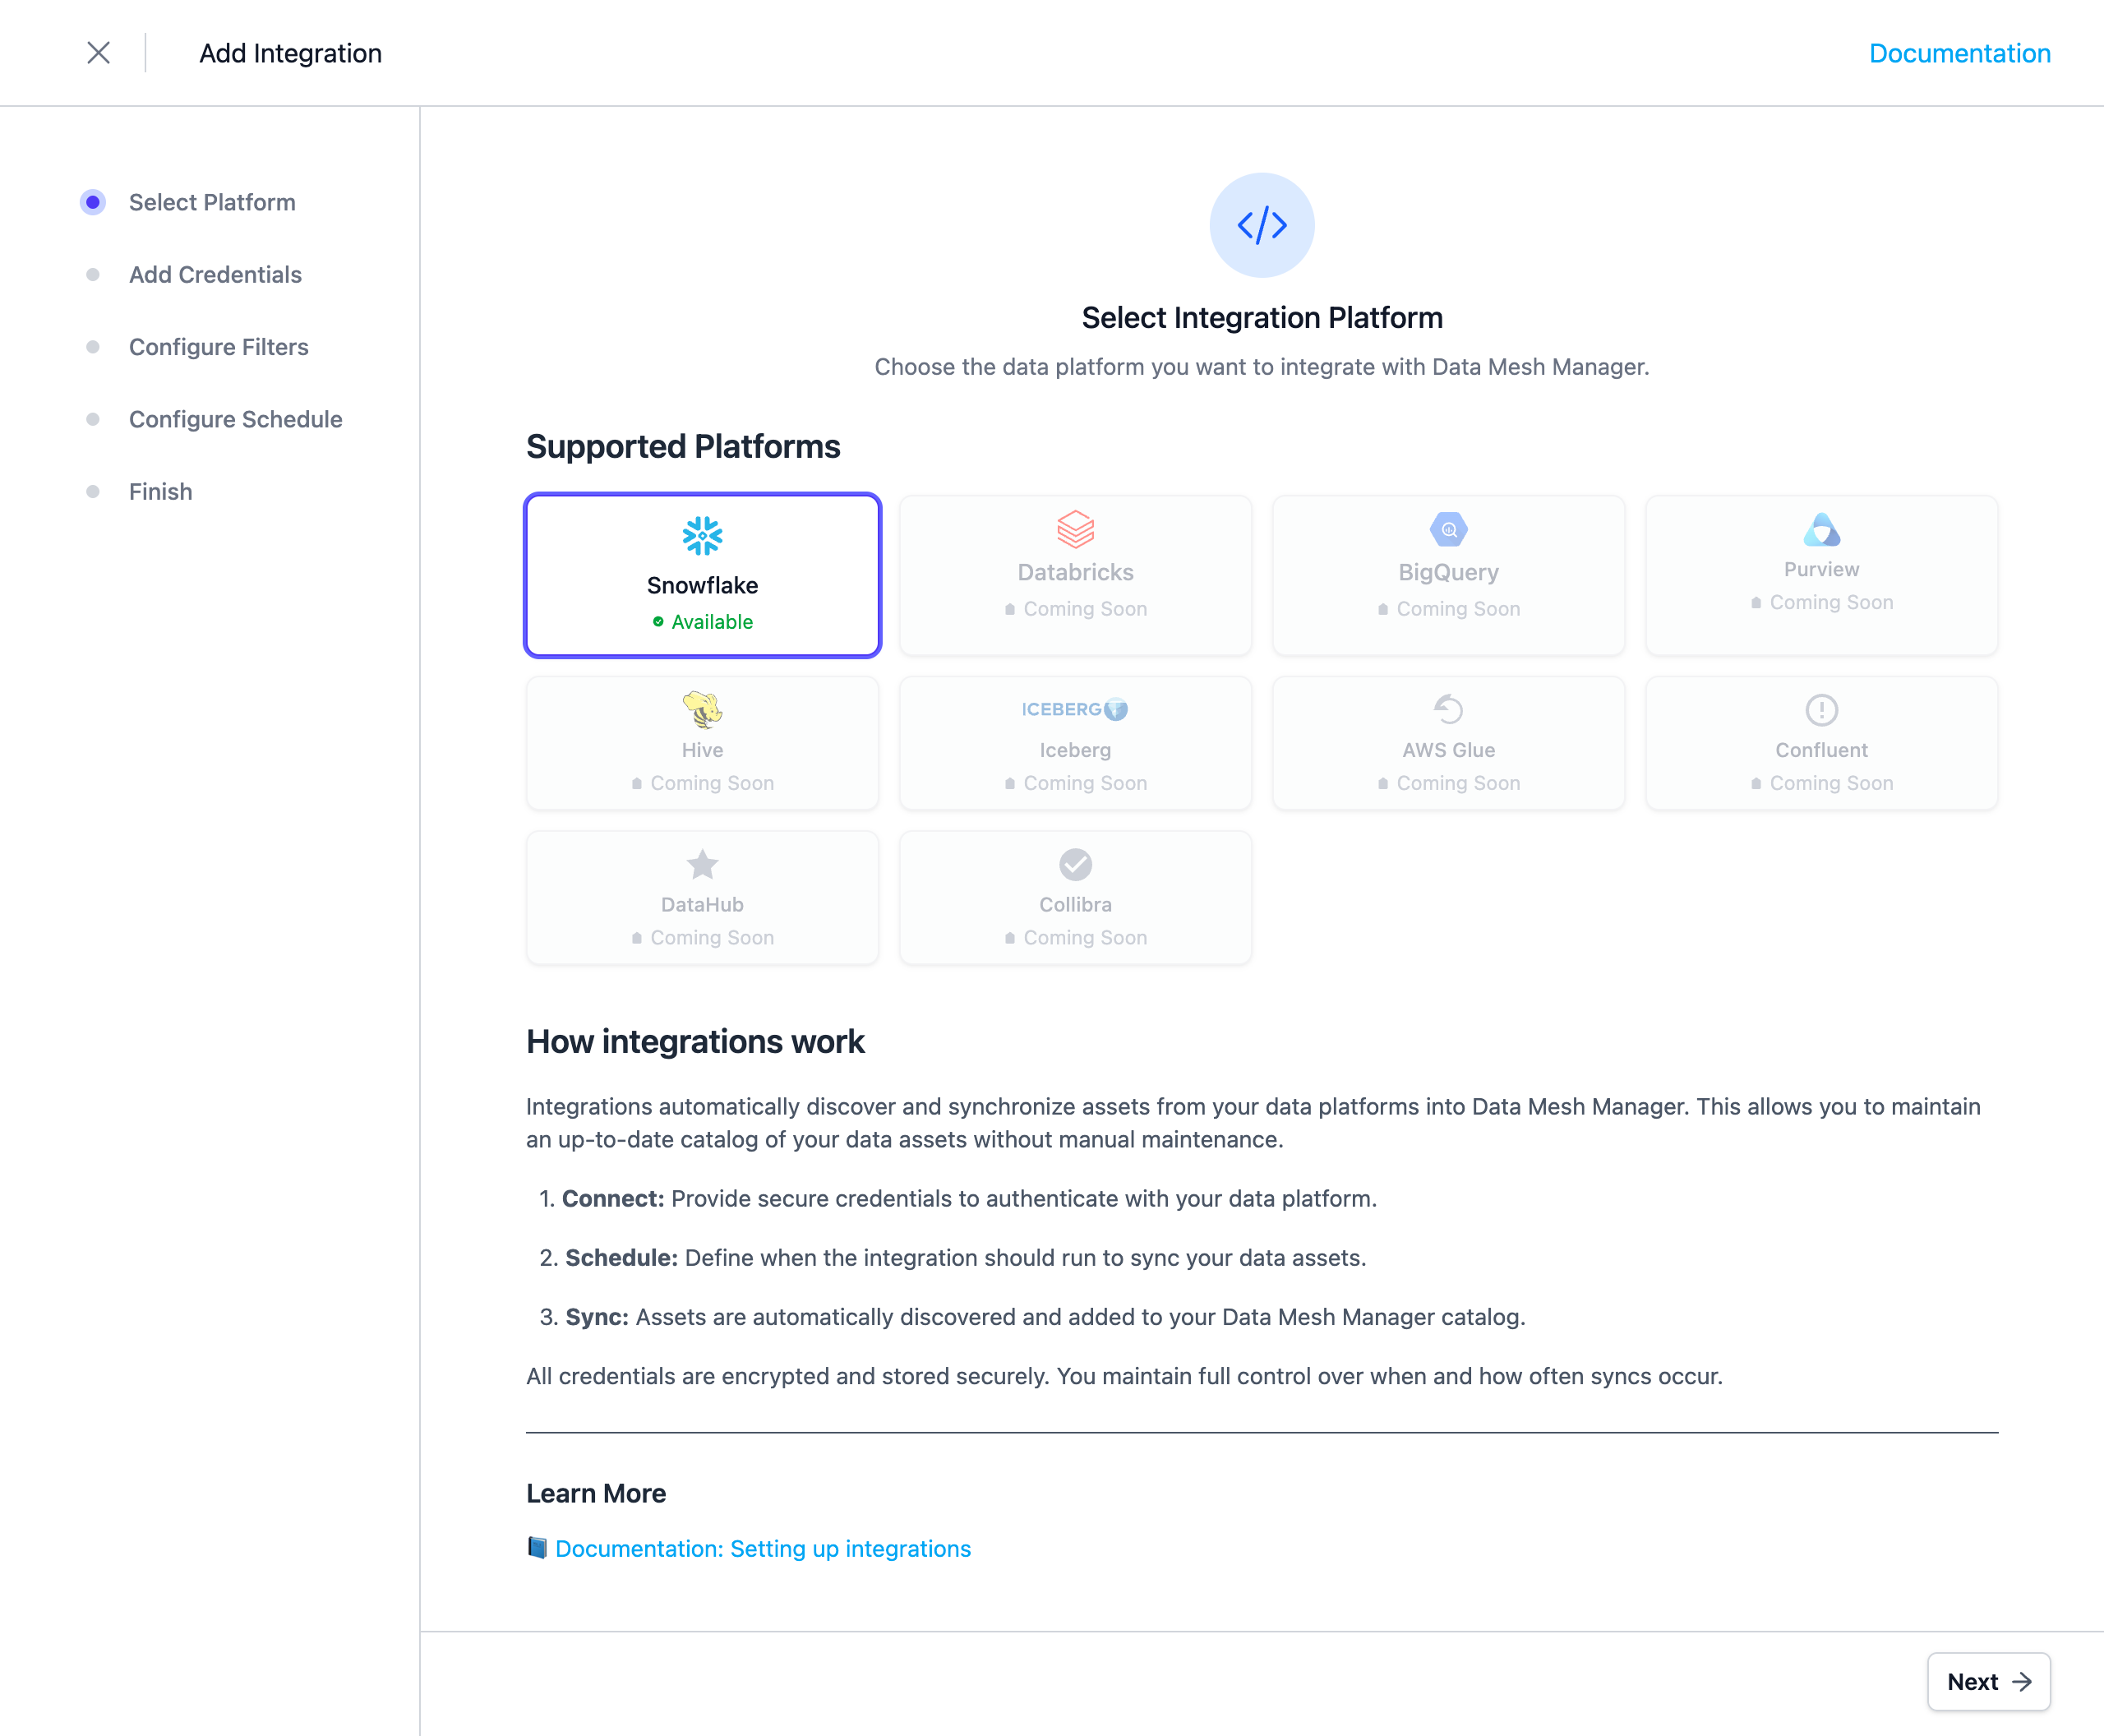The image size is (2104, 1736).
Task: Click the Purview logo icon
Action: (x=1821, y=529)
